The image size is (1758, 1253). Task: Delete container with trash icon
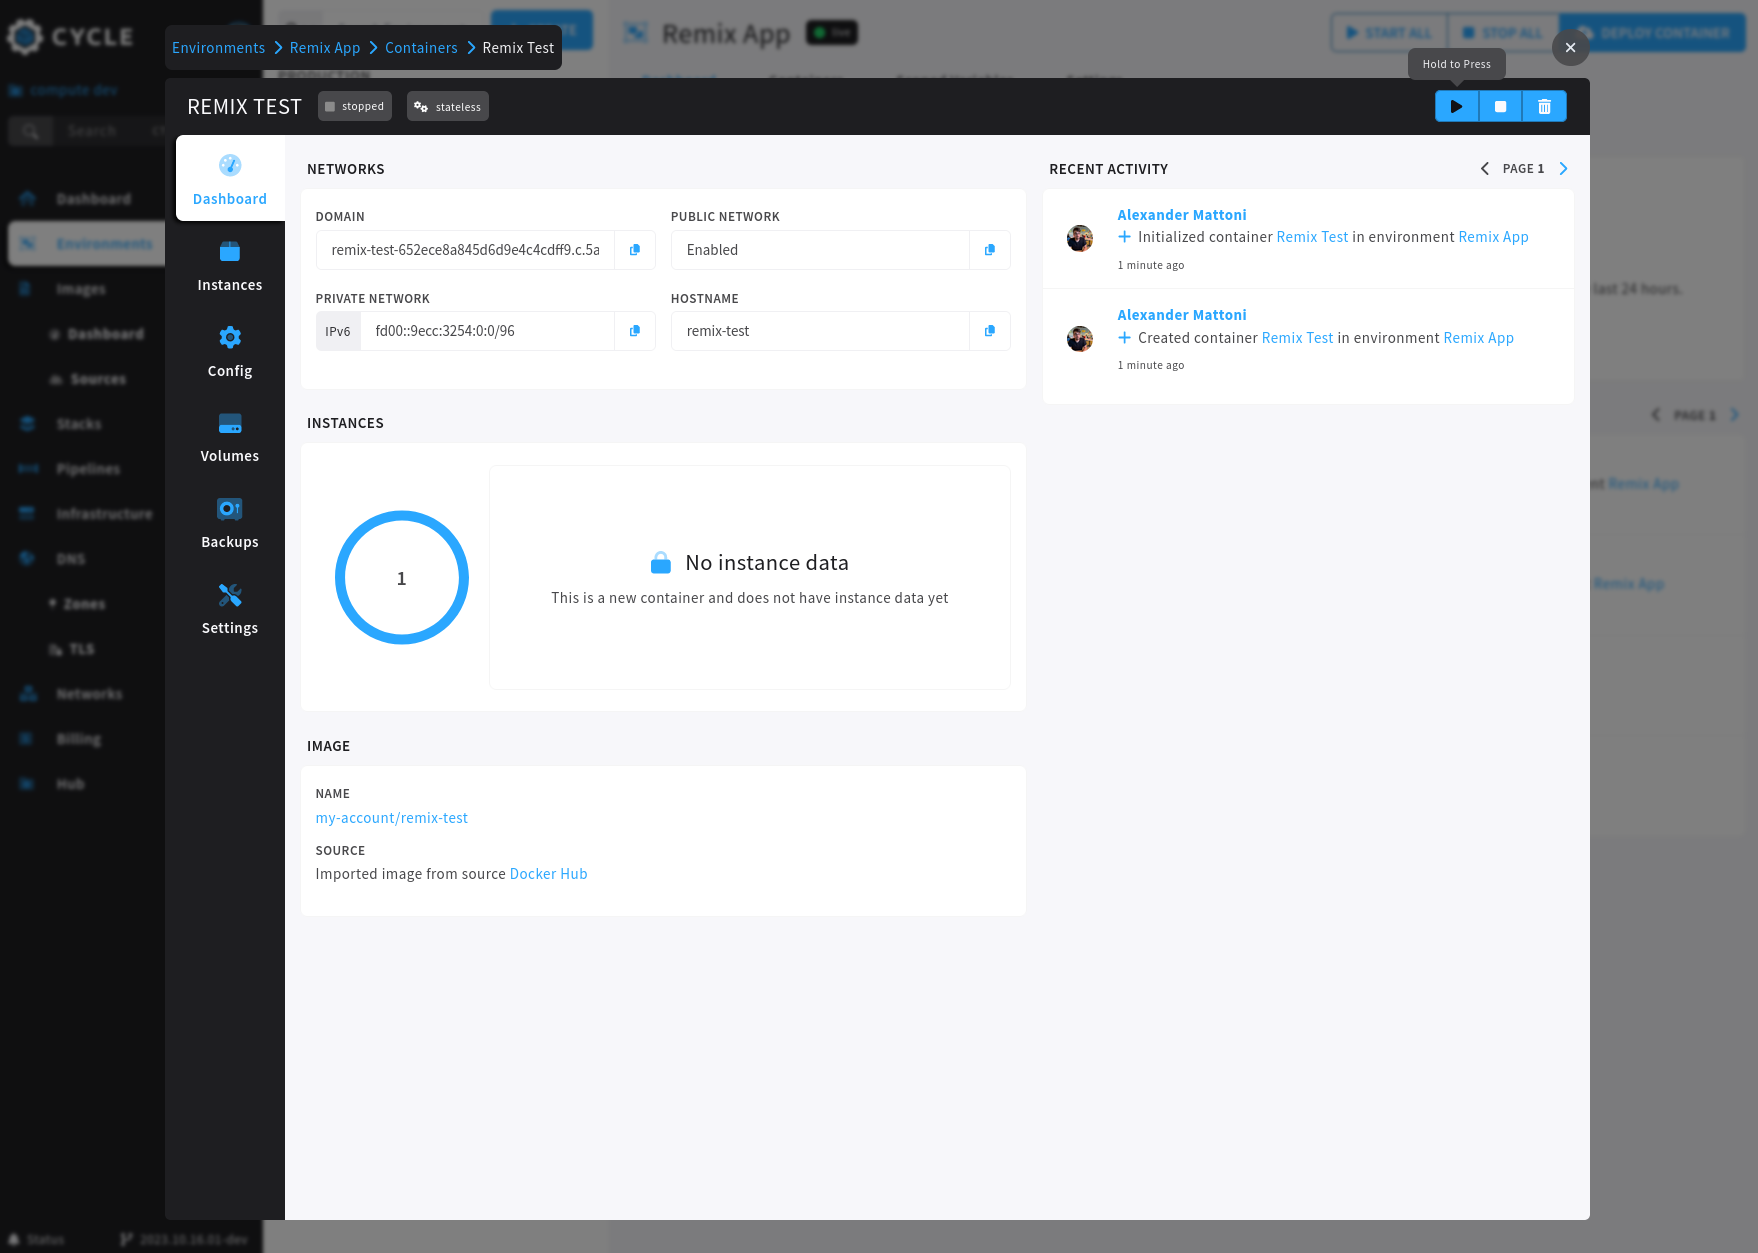pyautogui.click(x=1544, y=106)
